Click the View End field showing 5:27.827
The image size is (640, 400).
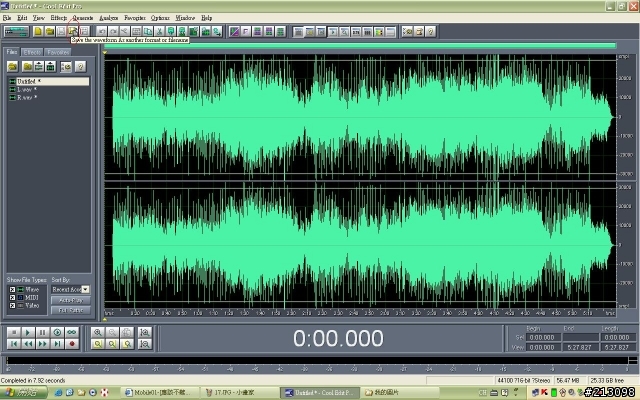(x=579, y=347)
